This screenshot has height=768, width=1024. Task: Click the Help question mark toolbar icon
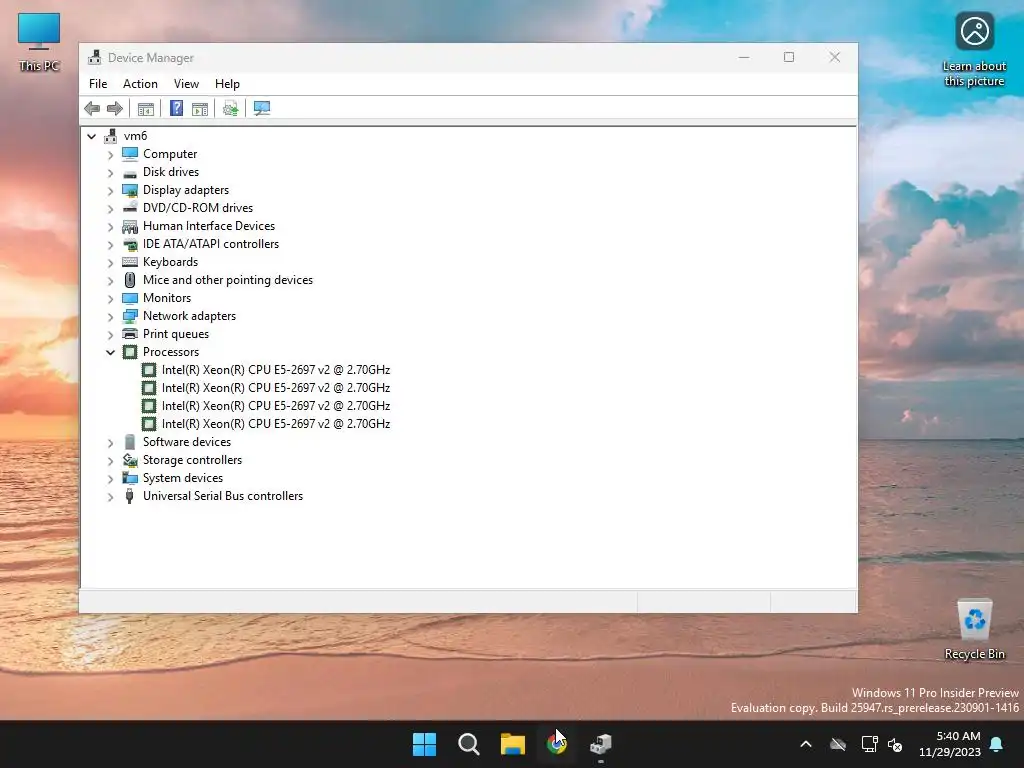pos(176,108)
